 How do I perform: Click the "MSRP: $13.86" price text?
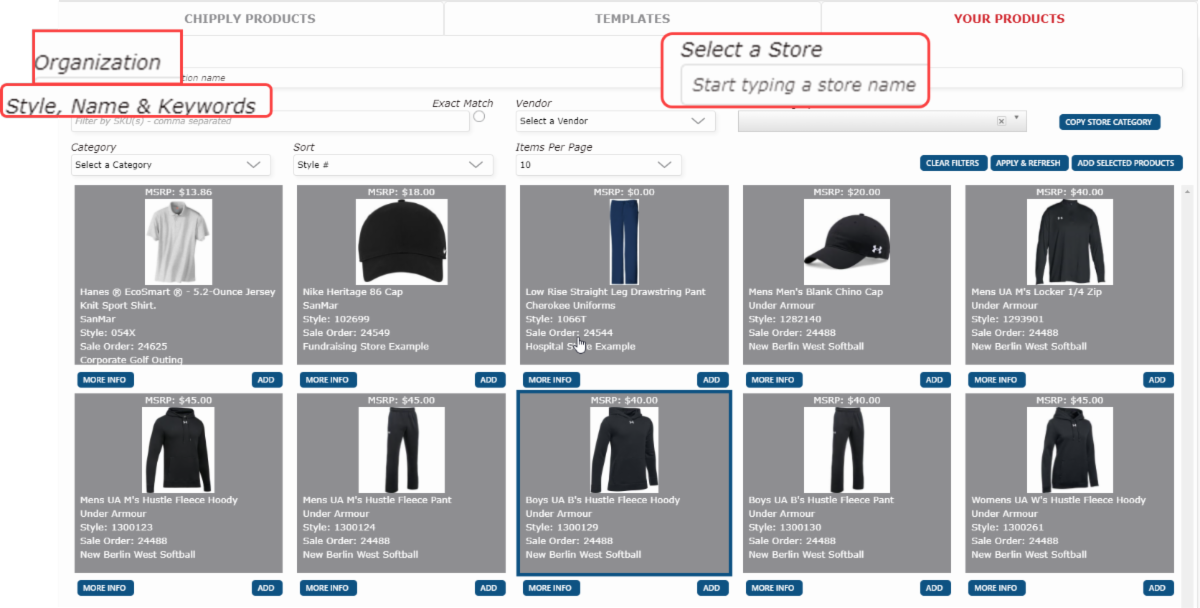(178, 192)
